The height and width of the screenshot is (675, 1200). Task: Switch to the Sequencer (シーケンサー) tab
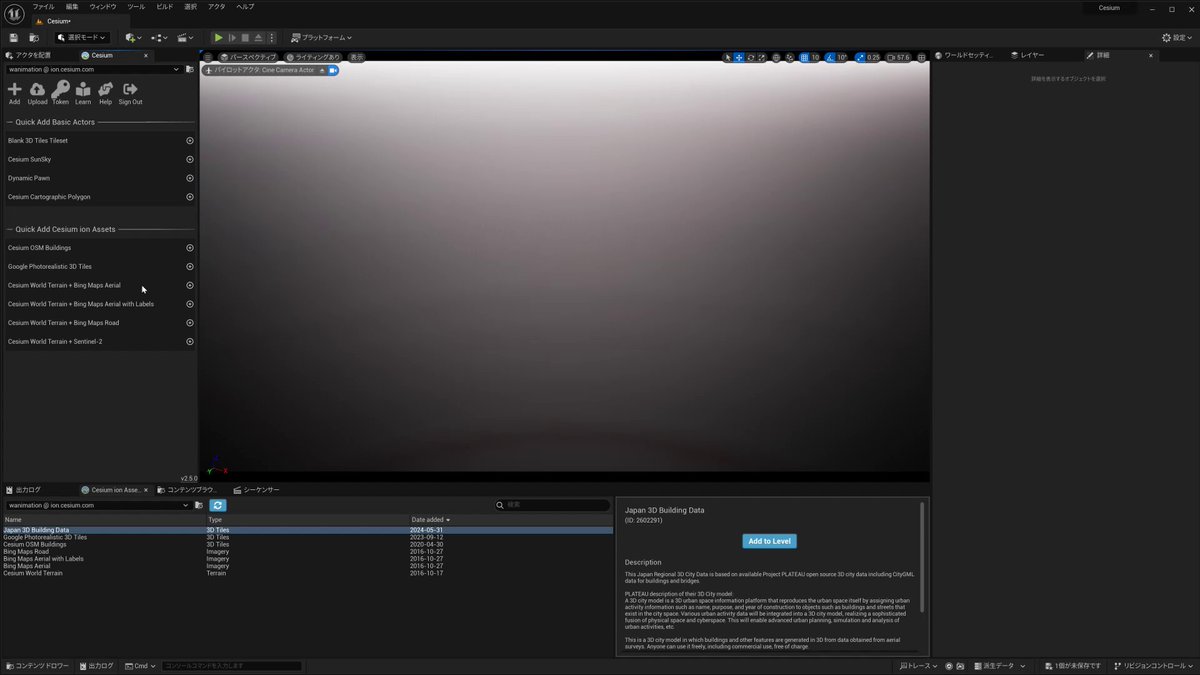coord(257,490)
